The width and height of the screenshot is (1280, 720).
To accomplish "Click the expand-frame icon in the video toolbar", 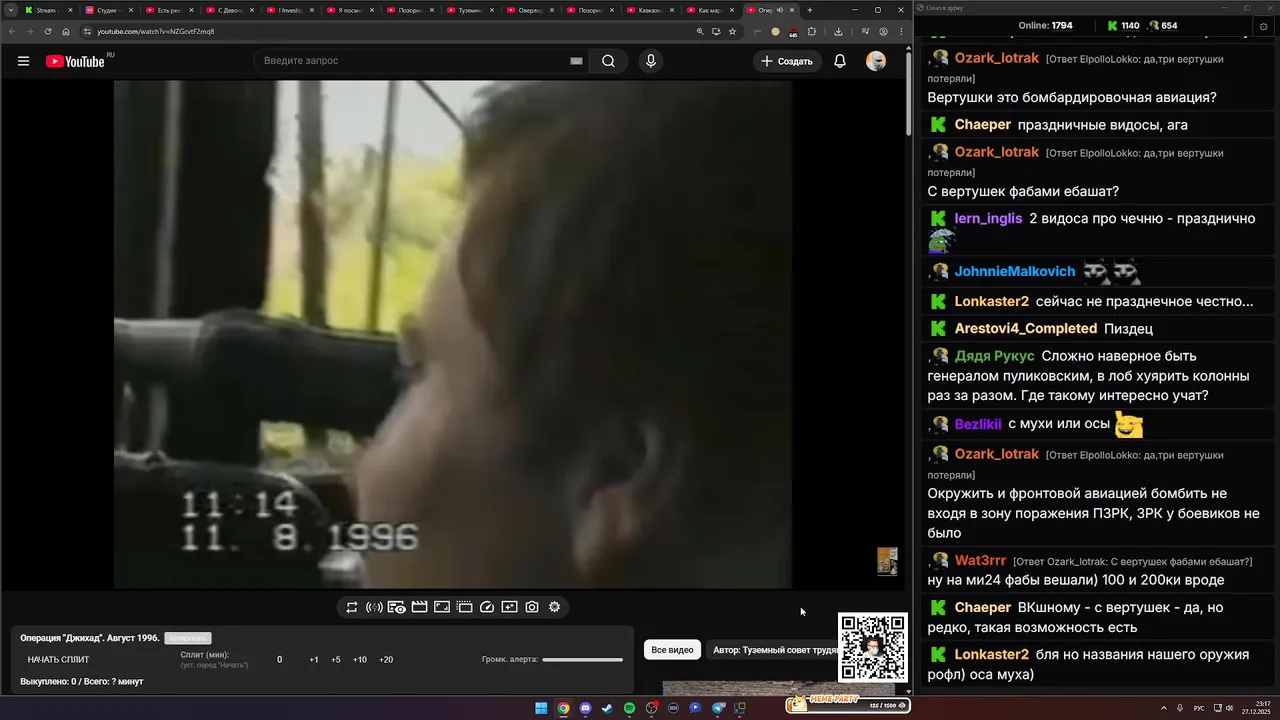I will click(x=442, y=607).
